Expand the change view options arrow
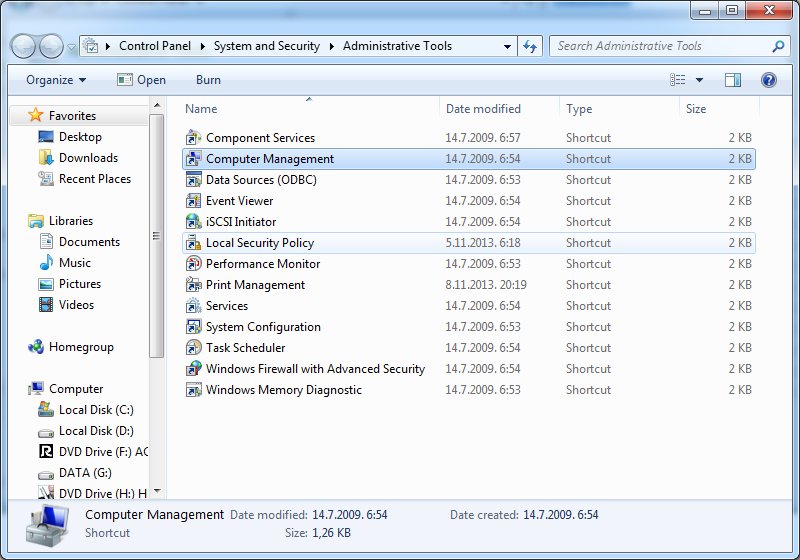Image resolution: width=800 pixels, height=560 pixels. click(699, 80)
